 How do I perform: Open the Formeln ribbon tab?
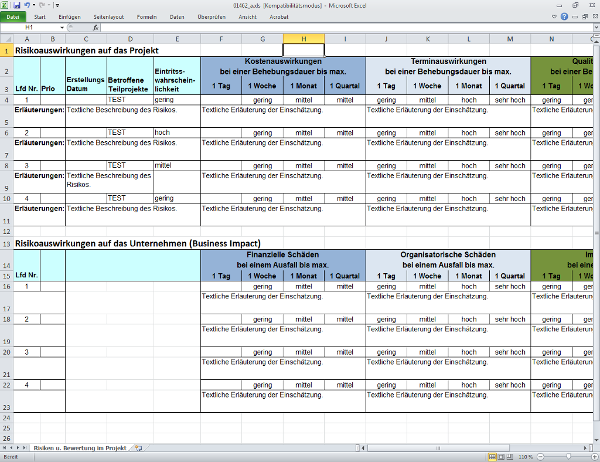tap(146, 18)
